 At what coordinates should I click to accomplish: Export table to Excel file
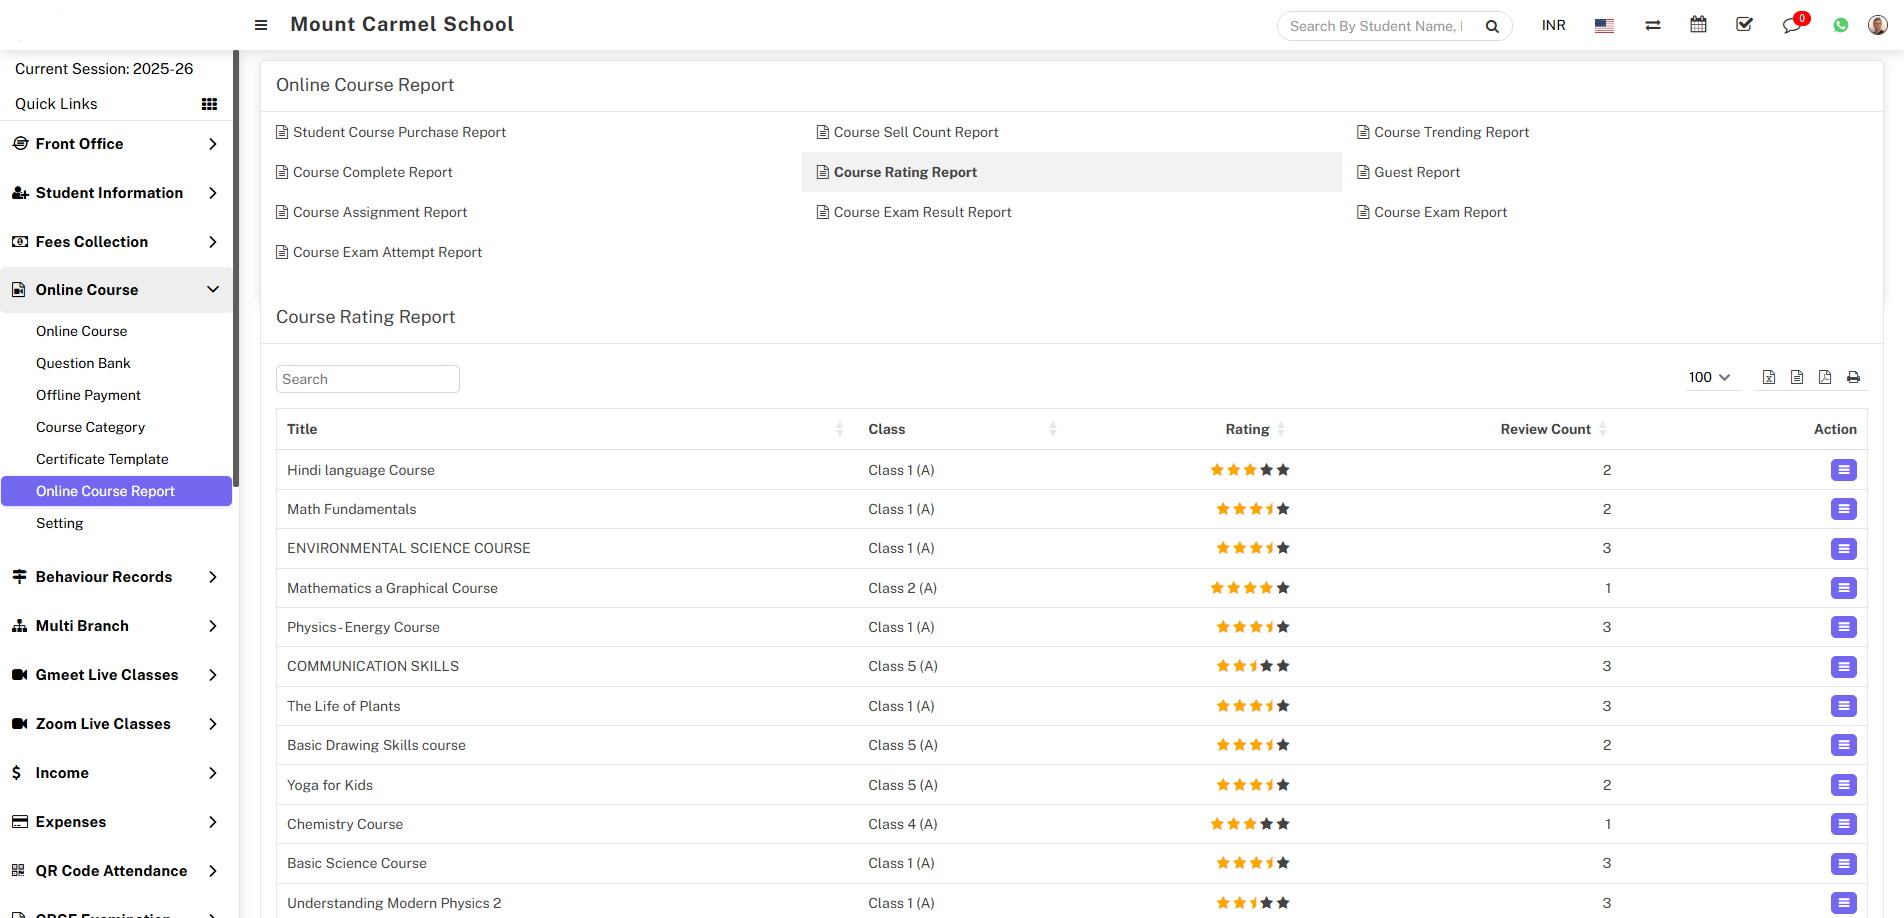pyautogui.click(x=1768, y=377)
